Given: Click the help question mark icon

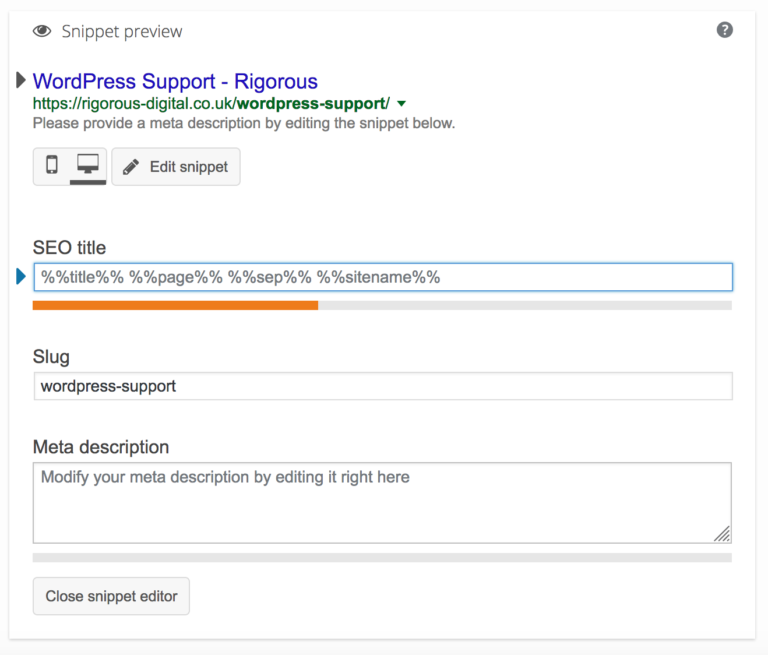Looking at the screenshot, I should [x=724, y=30].
